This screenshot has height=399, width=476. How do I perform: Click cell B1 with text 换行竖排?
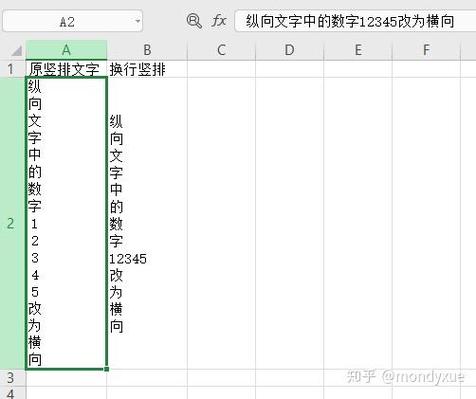(x=147, y=69)
